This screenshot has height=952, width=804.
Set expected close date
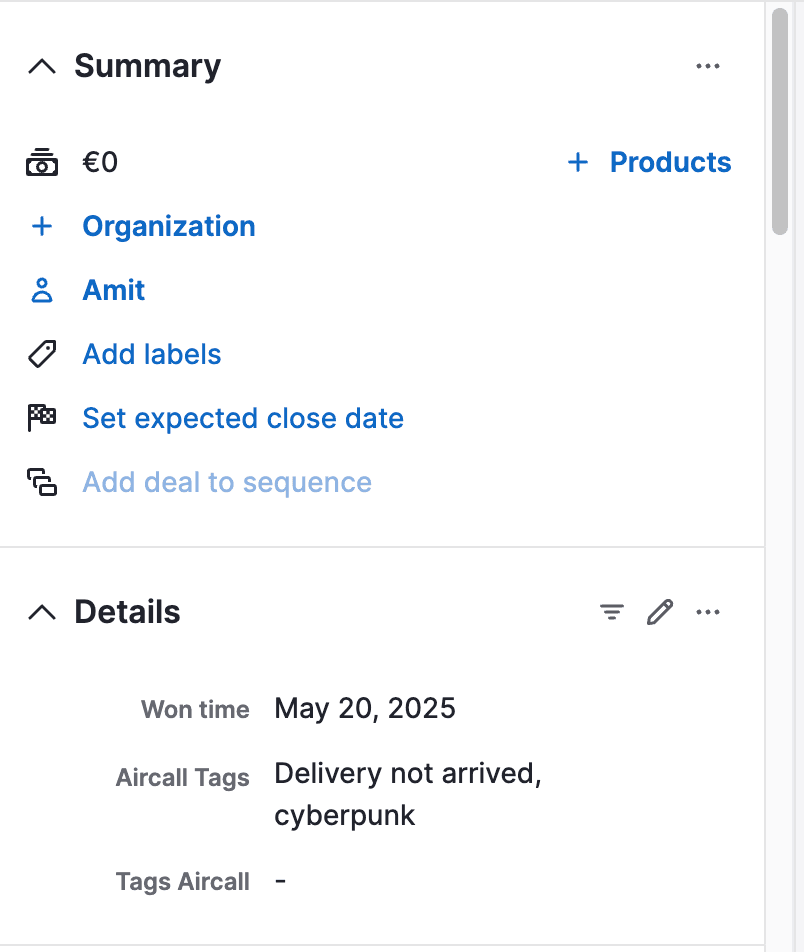[243, 418]
